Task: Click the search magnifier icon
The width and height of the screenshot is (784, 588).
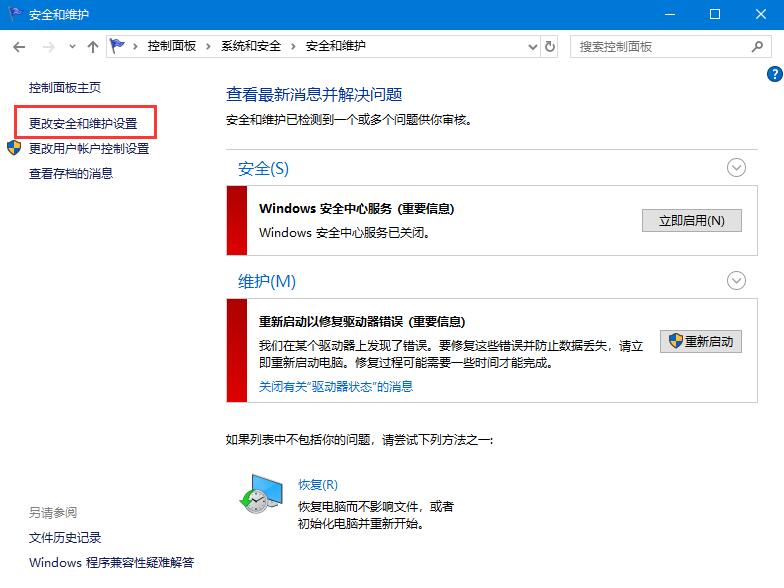Action: coord(757,46)
